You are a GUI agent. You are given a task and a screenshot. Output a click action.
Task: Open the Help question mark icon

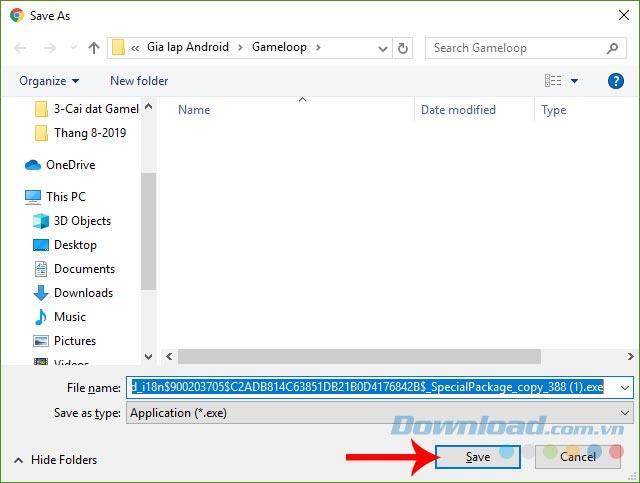point(616,81)
